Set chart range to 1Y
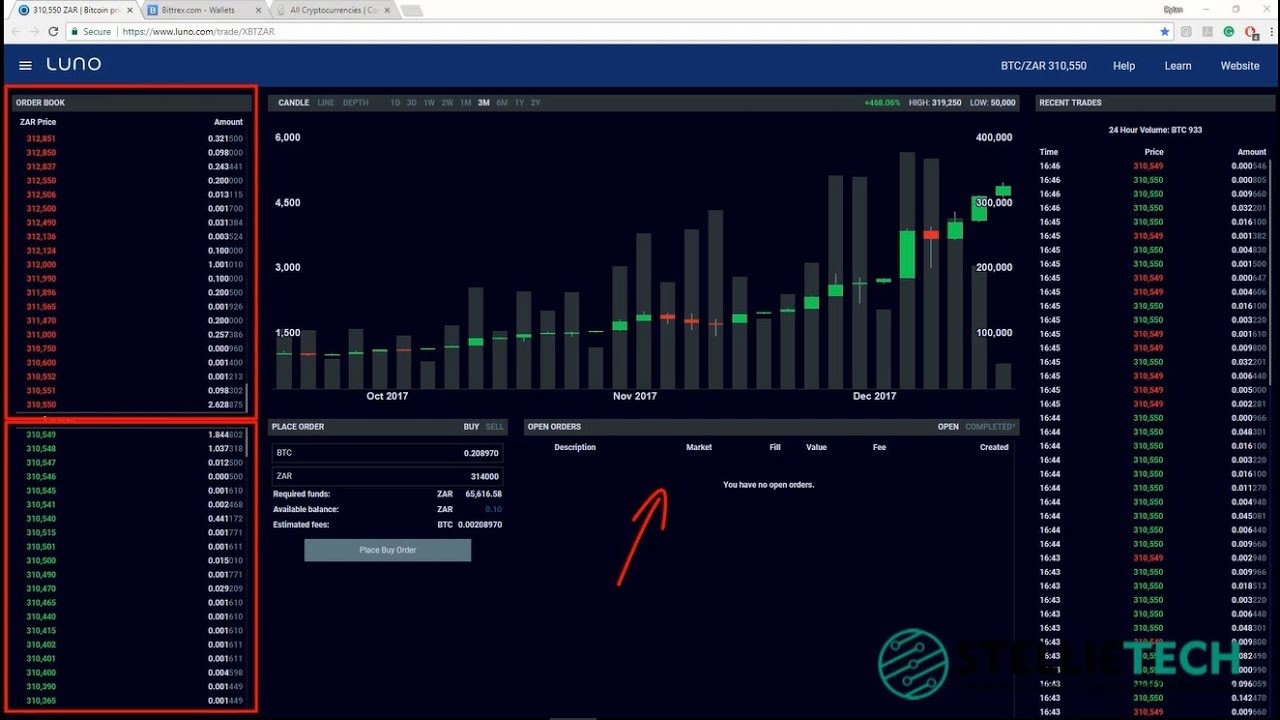1280x720 pixels. pos(519,103)
